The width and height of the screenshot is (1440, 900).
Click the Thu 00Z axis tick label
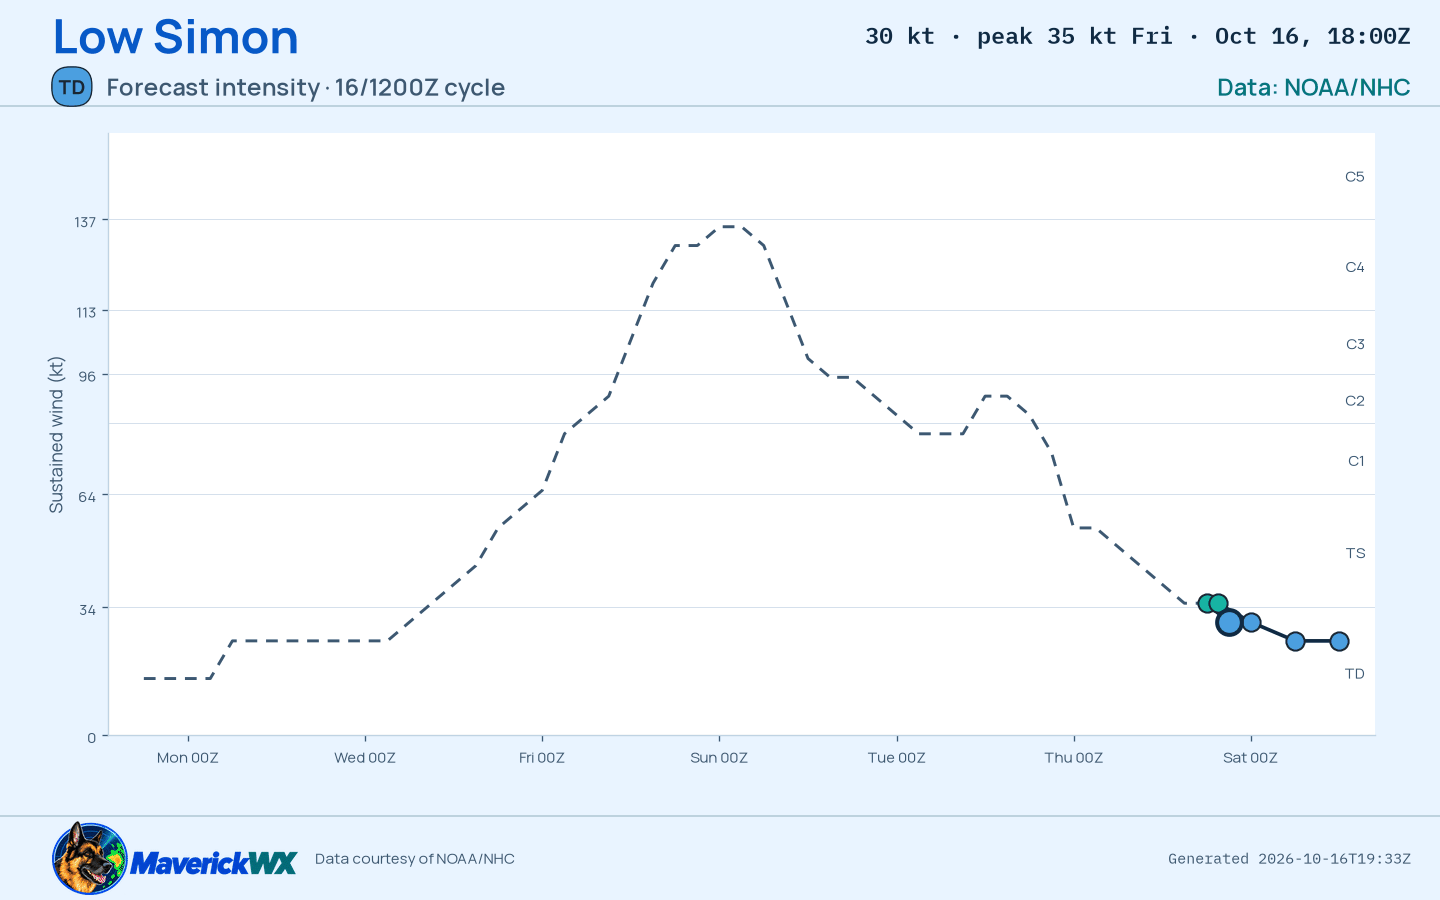pyautogui.click(x=1074, y=758)
